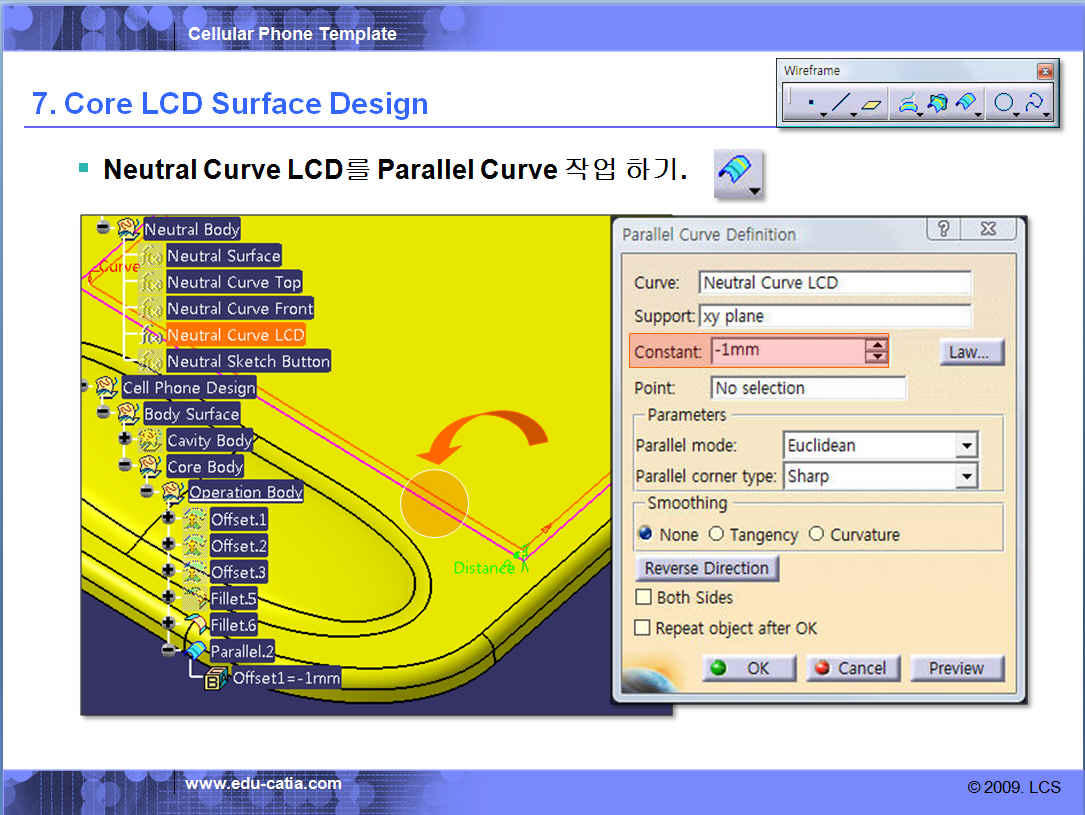This screenshot has width=1085, height=815.
Task: Select the Circle tool icon
Action: (x=1003, y=104)
